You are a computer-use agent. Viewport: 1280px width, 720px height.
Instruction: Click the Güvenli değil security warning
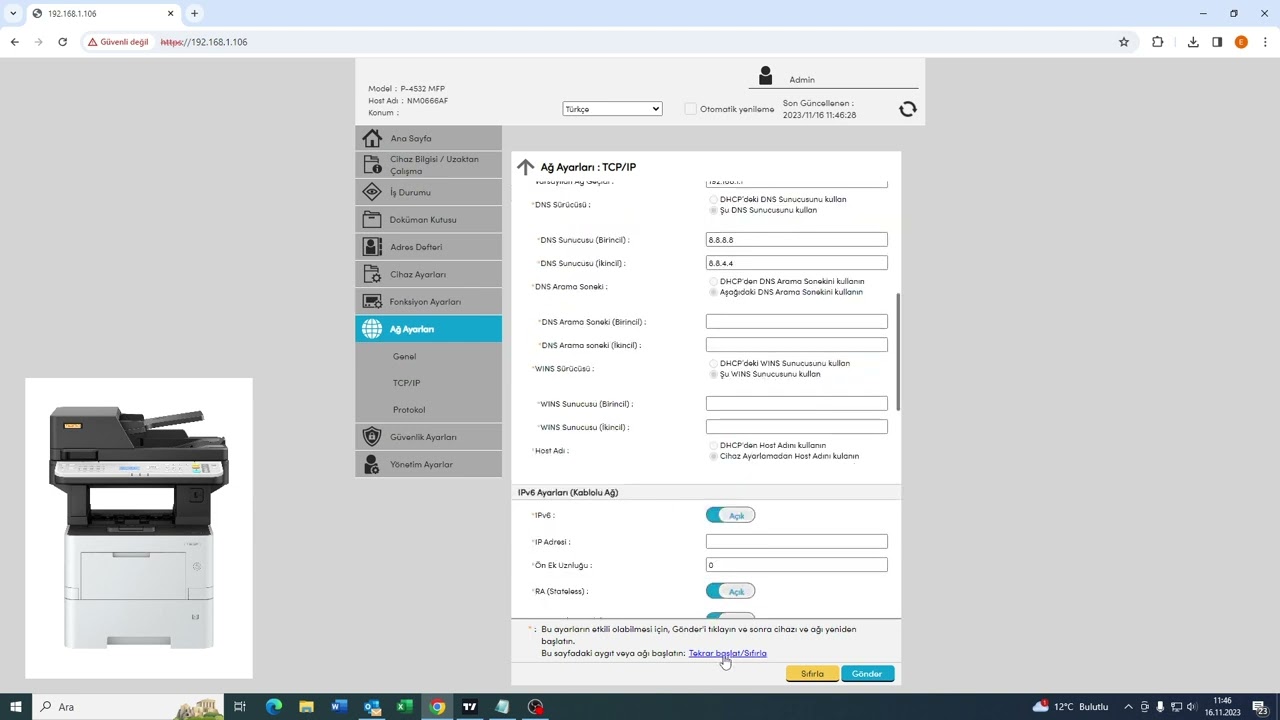point(118,42)
